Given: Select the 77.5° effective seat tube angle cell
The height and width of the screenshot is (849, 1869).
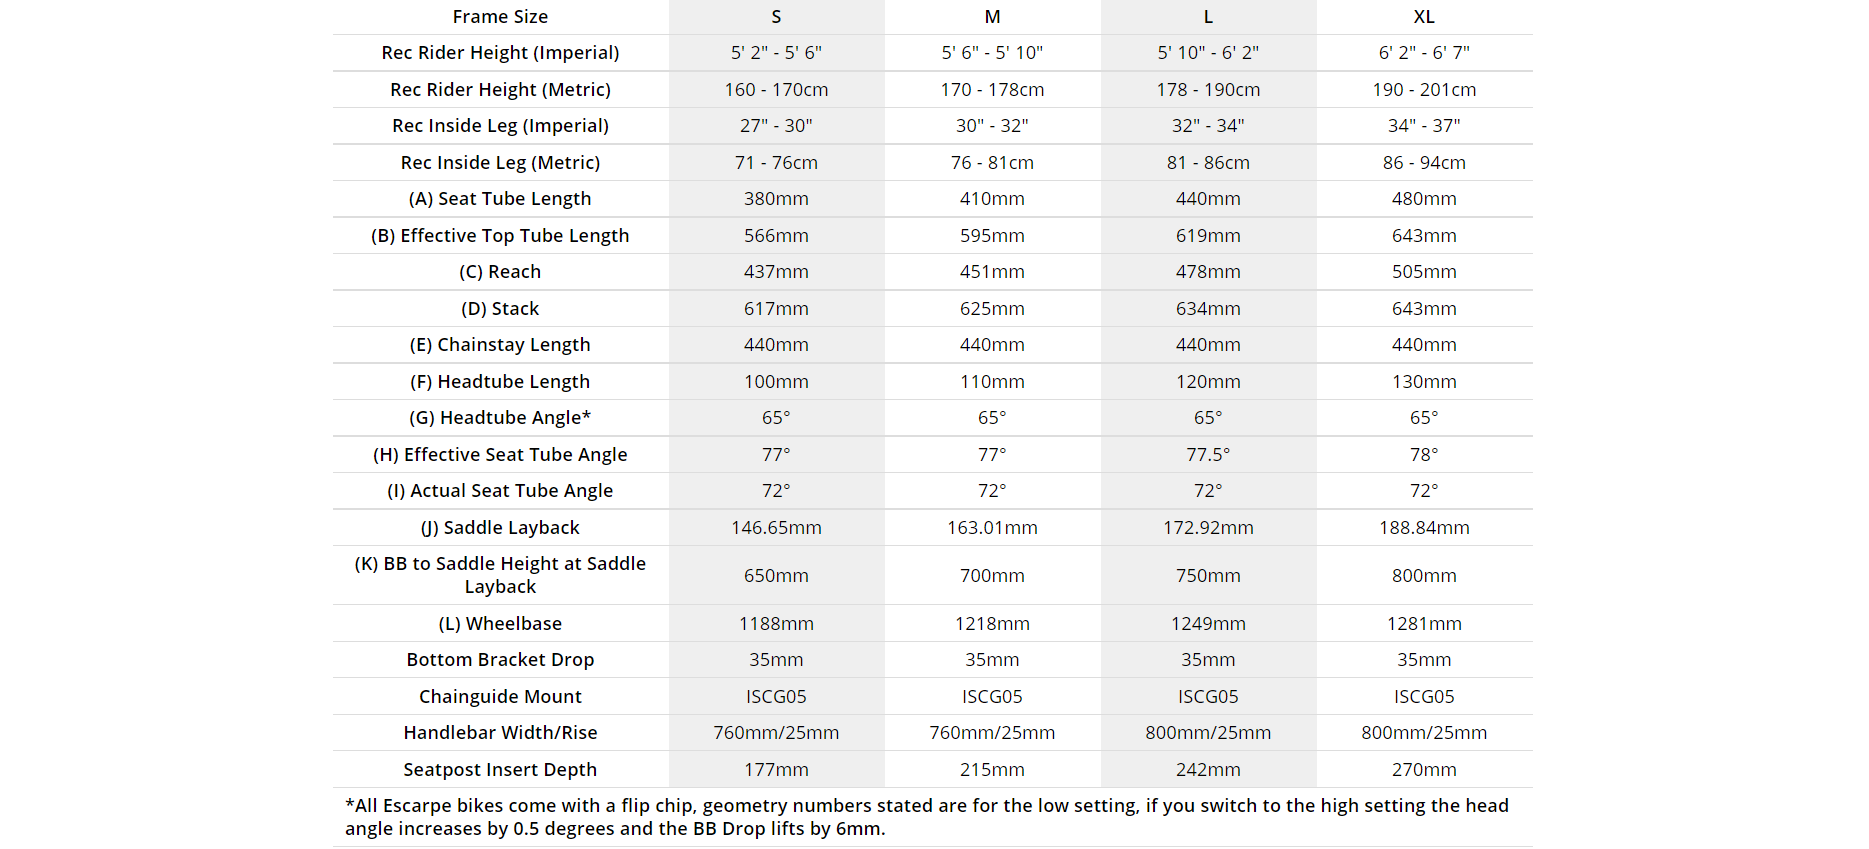Looking at the screenshot, I should click(1208, 455).
